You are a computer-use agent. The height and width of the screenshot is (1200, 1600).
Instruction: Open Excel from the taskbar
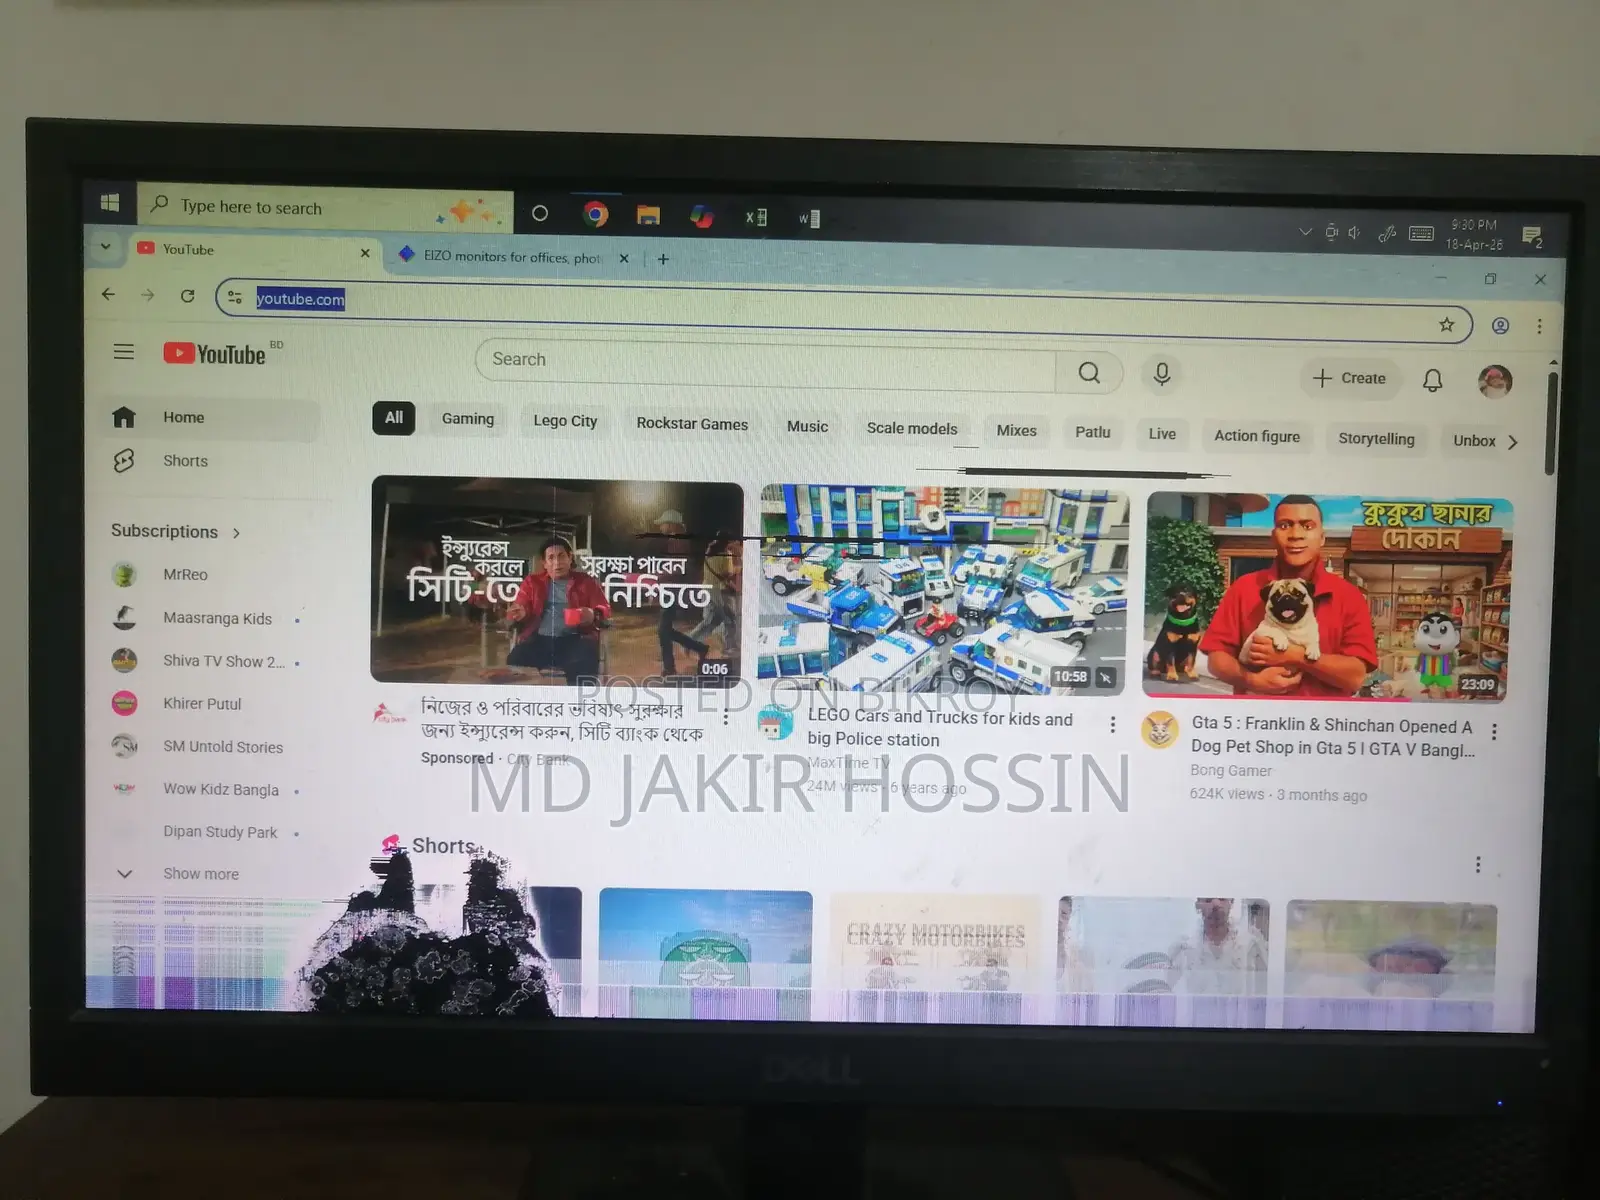[757, 217]
